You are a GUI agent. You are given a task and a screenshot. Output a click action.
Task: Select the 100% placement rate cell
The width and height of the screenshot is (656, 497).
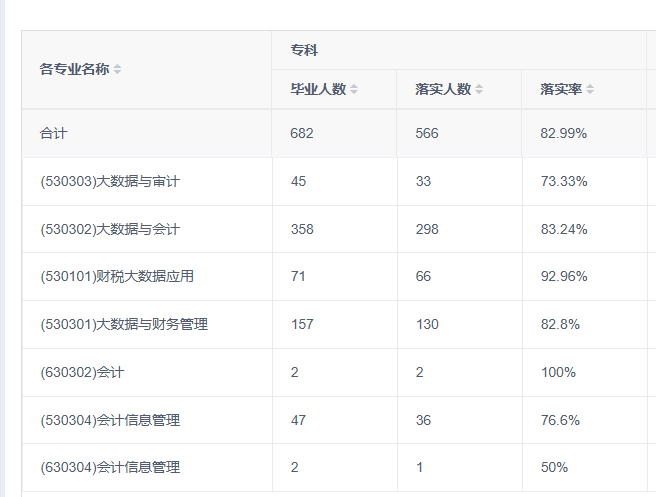pyautogui.click(x=558, y=372)
